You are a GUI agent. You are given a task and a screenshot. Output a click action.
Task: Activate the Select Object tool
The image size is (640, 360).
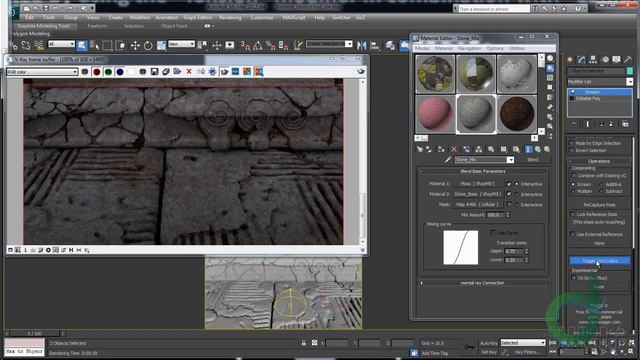pyautogui.click(x=82, y=45)
